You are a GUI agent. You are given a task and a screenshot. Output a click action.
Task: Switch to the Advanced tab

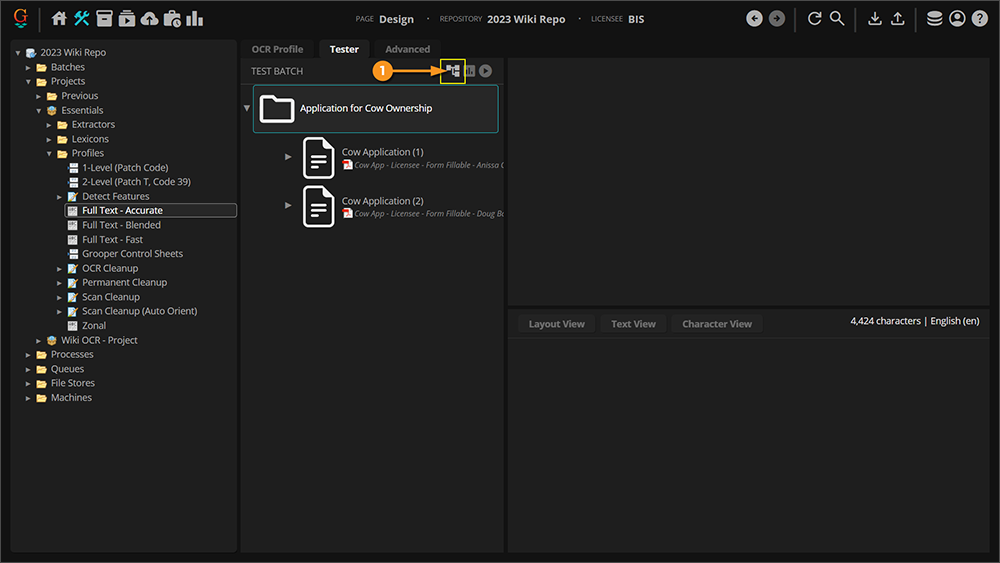[408, 49]
